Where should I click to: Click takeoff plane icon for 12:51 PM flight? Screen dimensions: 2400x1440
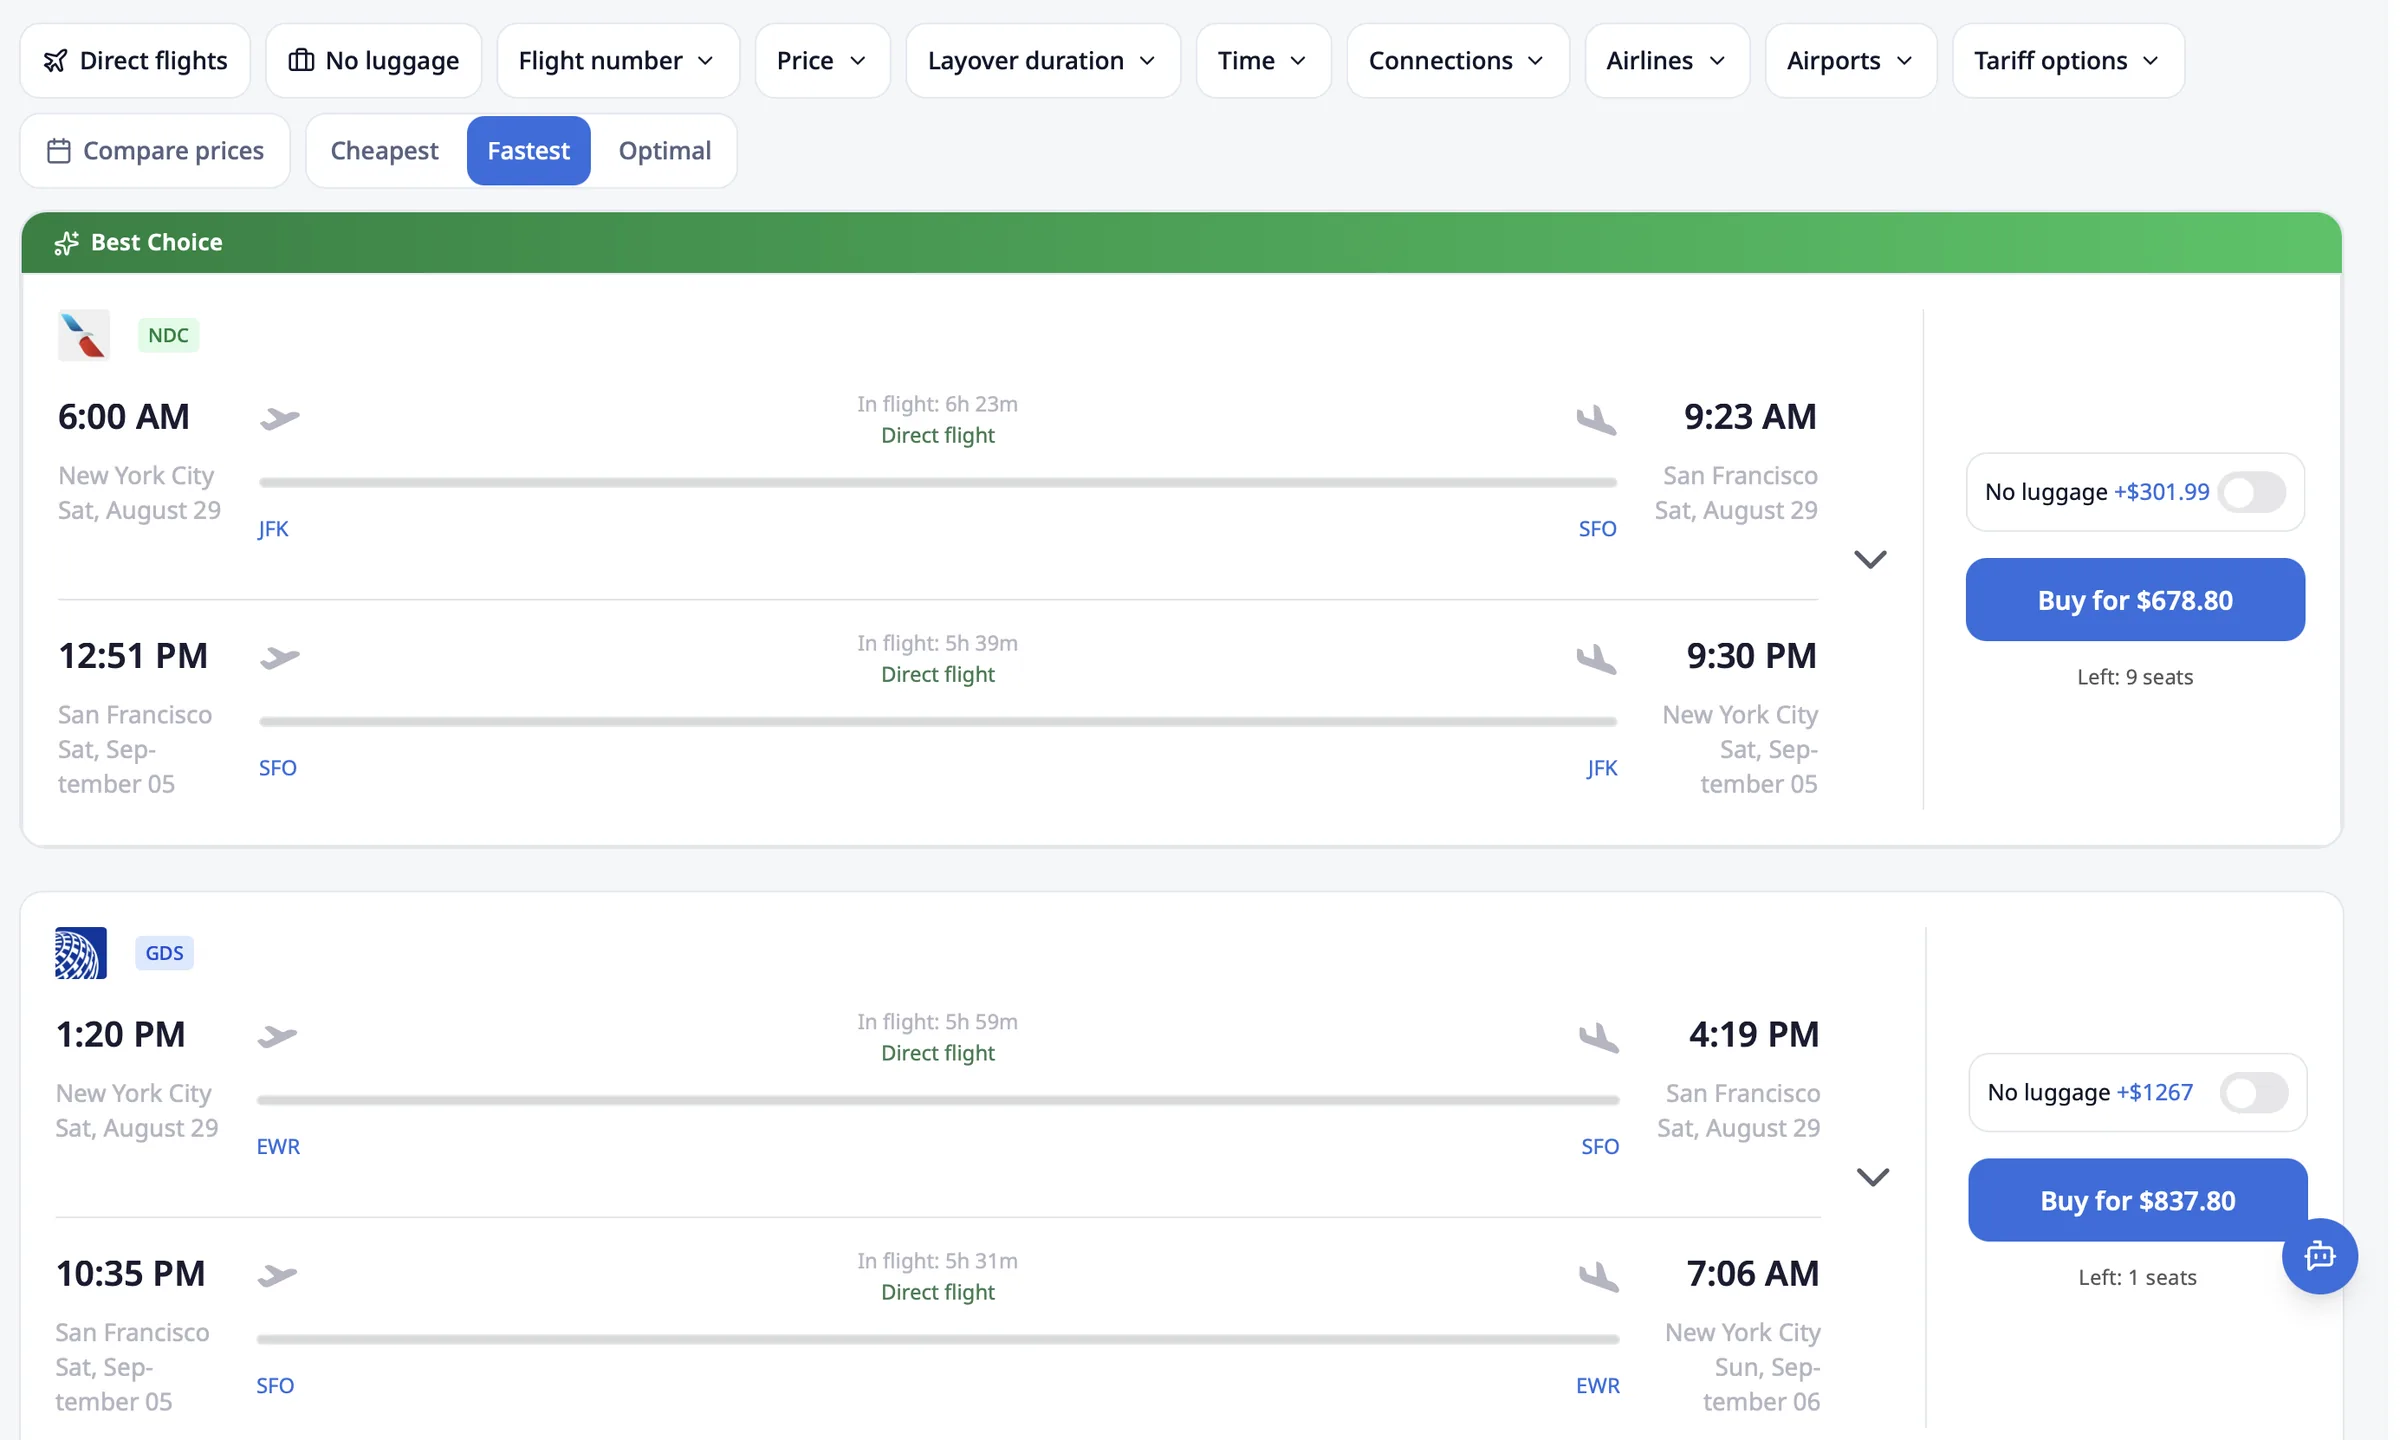[280, 657]
